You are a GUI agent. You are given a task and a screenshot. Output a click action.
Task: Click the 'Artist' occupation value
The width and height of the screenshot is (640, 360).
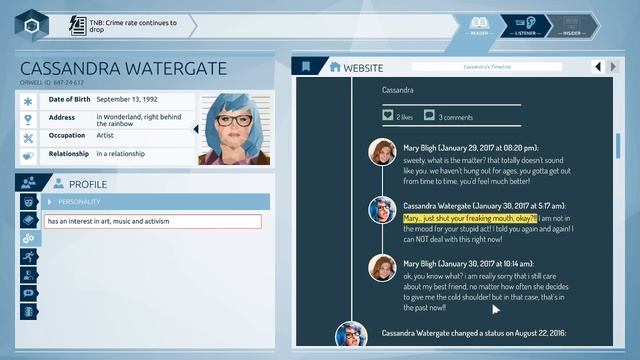pyautogui.click(x=105, y=136)
